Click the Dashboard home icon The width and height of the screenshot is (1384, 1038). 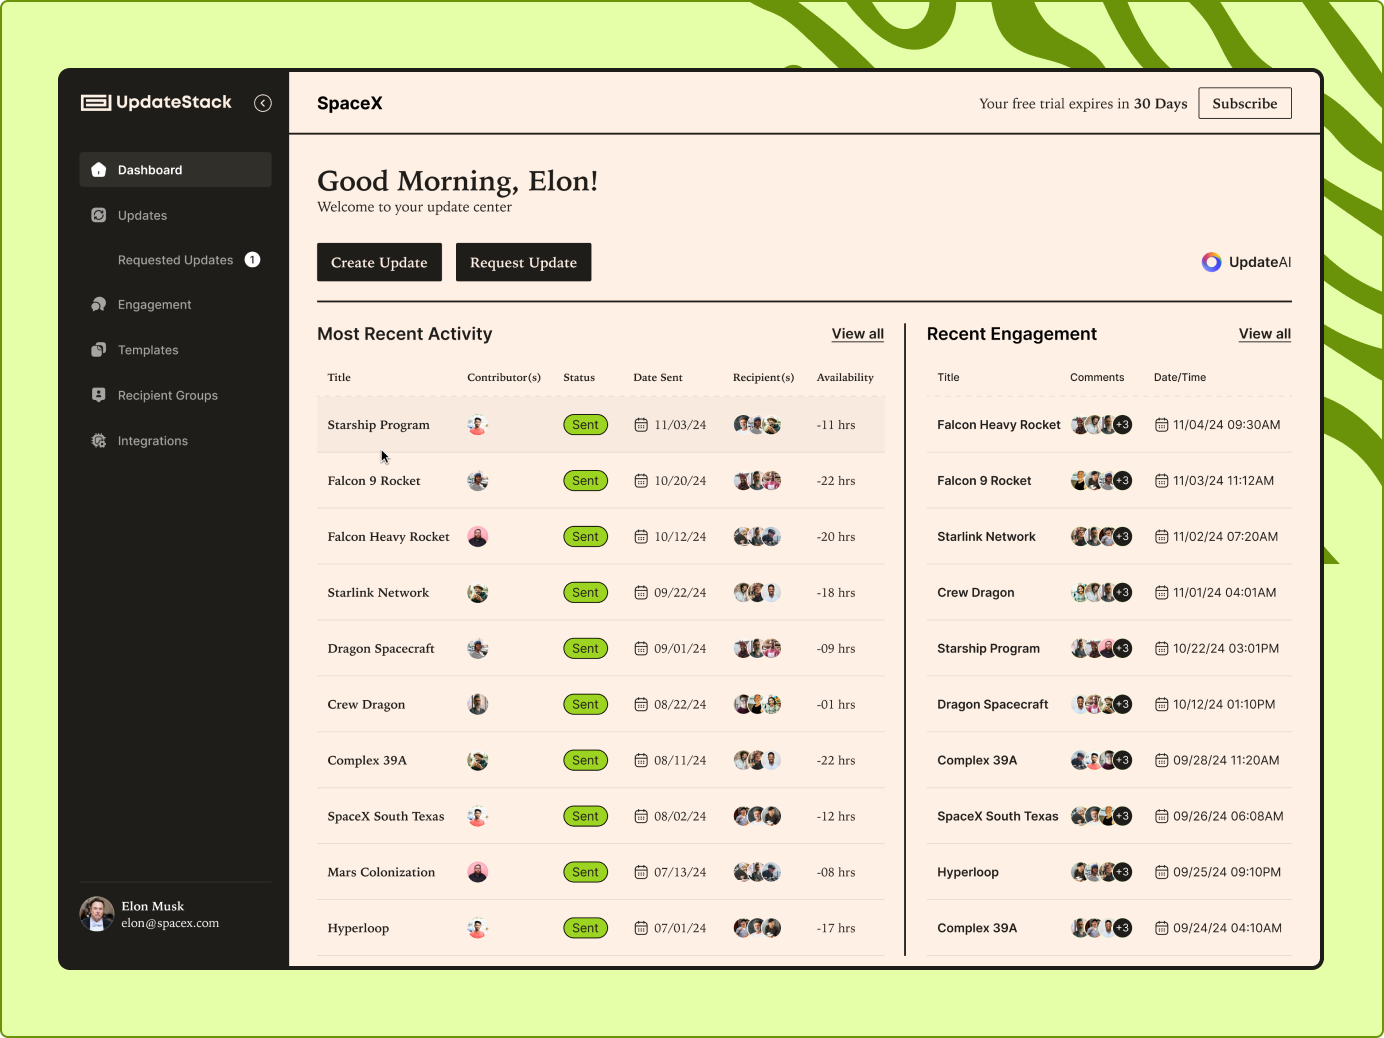(x=99, y=170)
